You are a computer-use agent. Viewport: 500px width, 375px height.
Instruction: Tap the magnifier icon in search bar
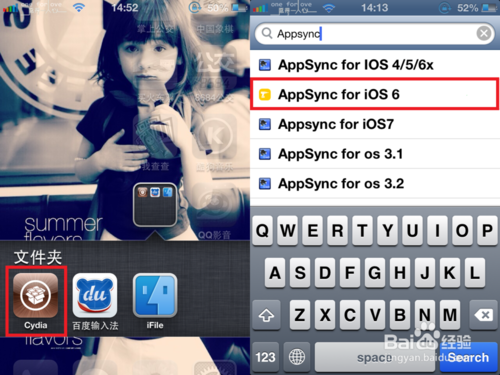pyautogui.click(x=267, y=33)
